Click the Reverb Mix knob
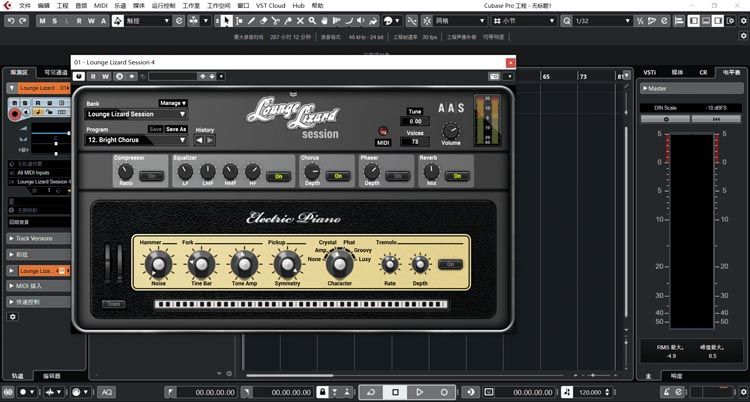 431,171
